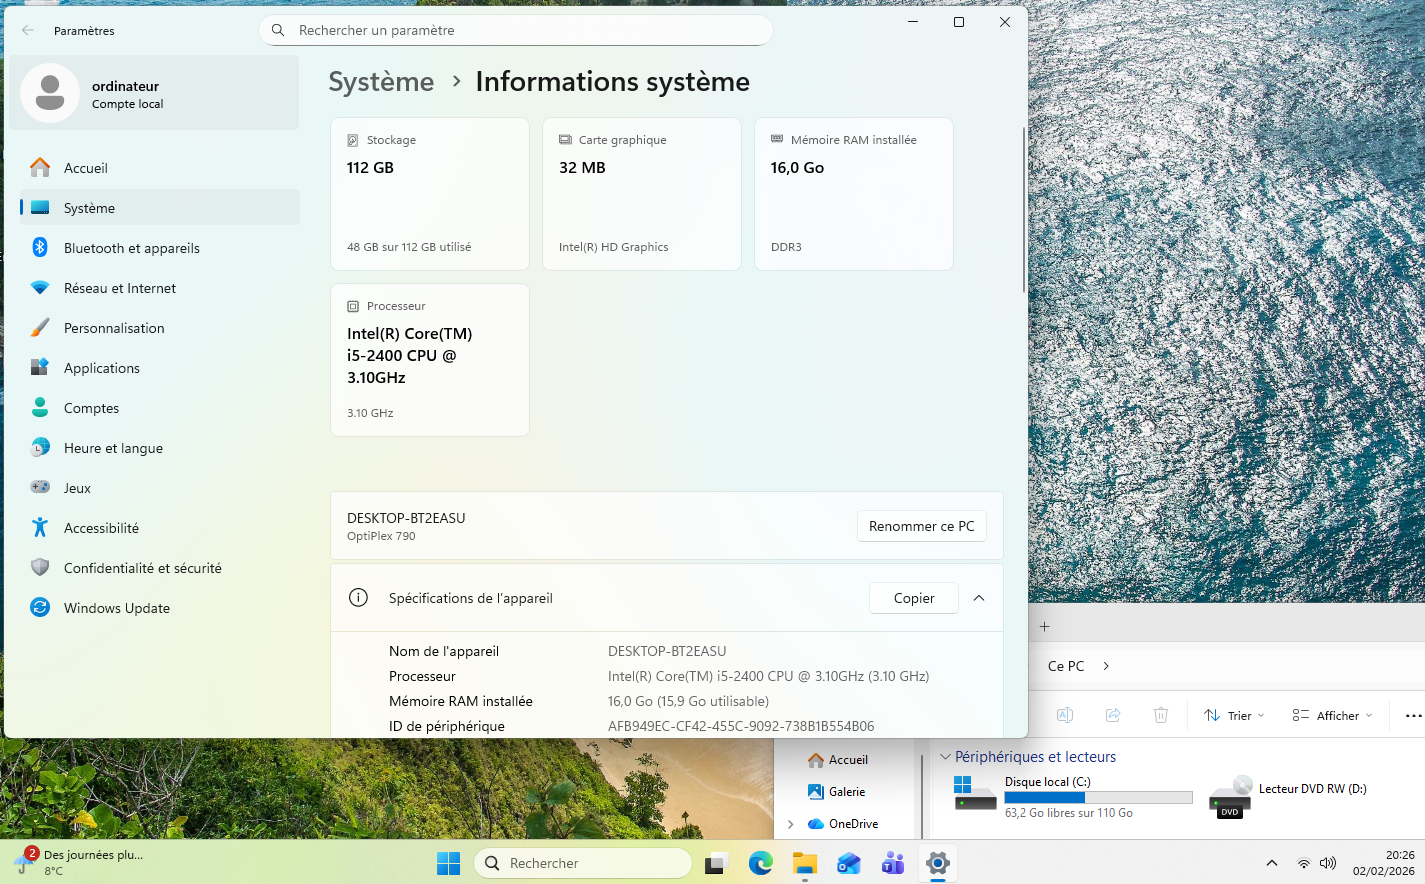Open Bluetooth et appareils settings

[131, 248]
